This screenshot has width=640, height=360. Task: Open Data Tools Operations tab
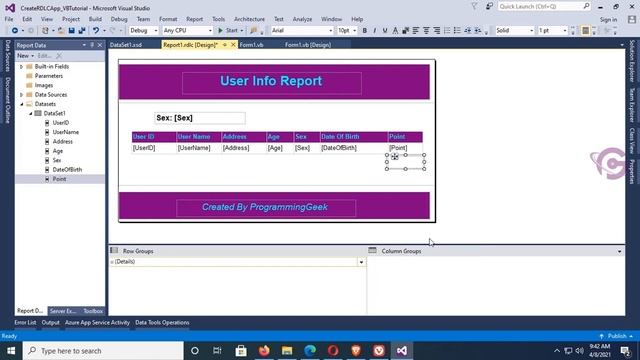[162, 322]
